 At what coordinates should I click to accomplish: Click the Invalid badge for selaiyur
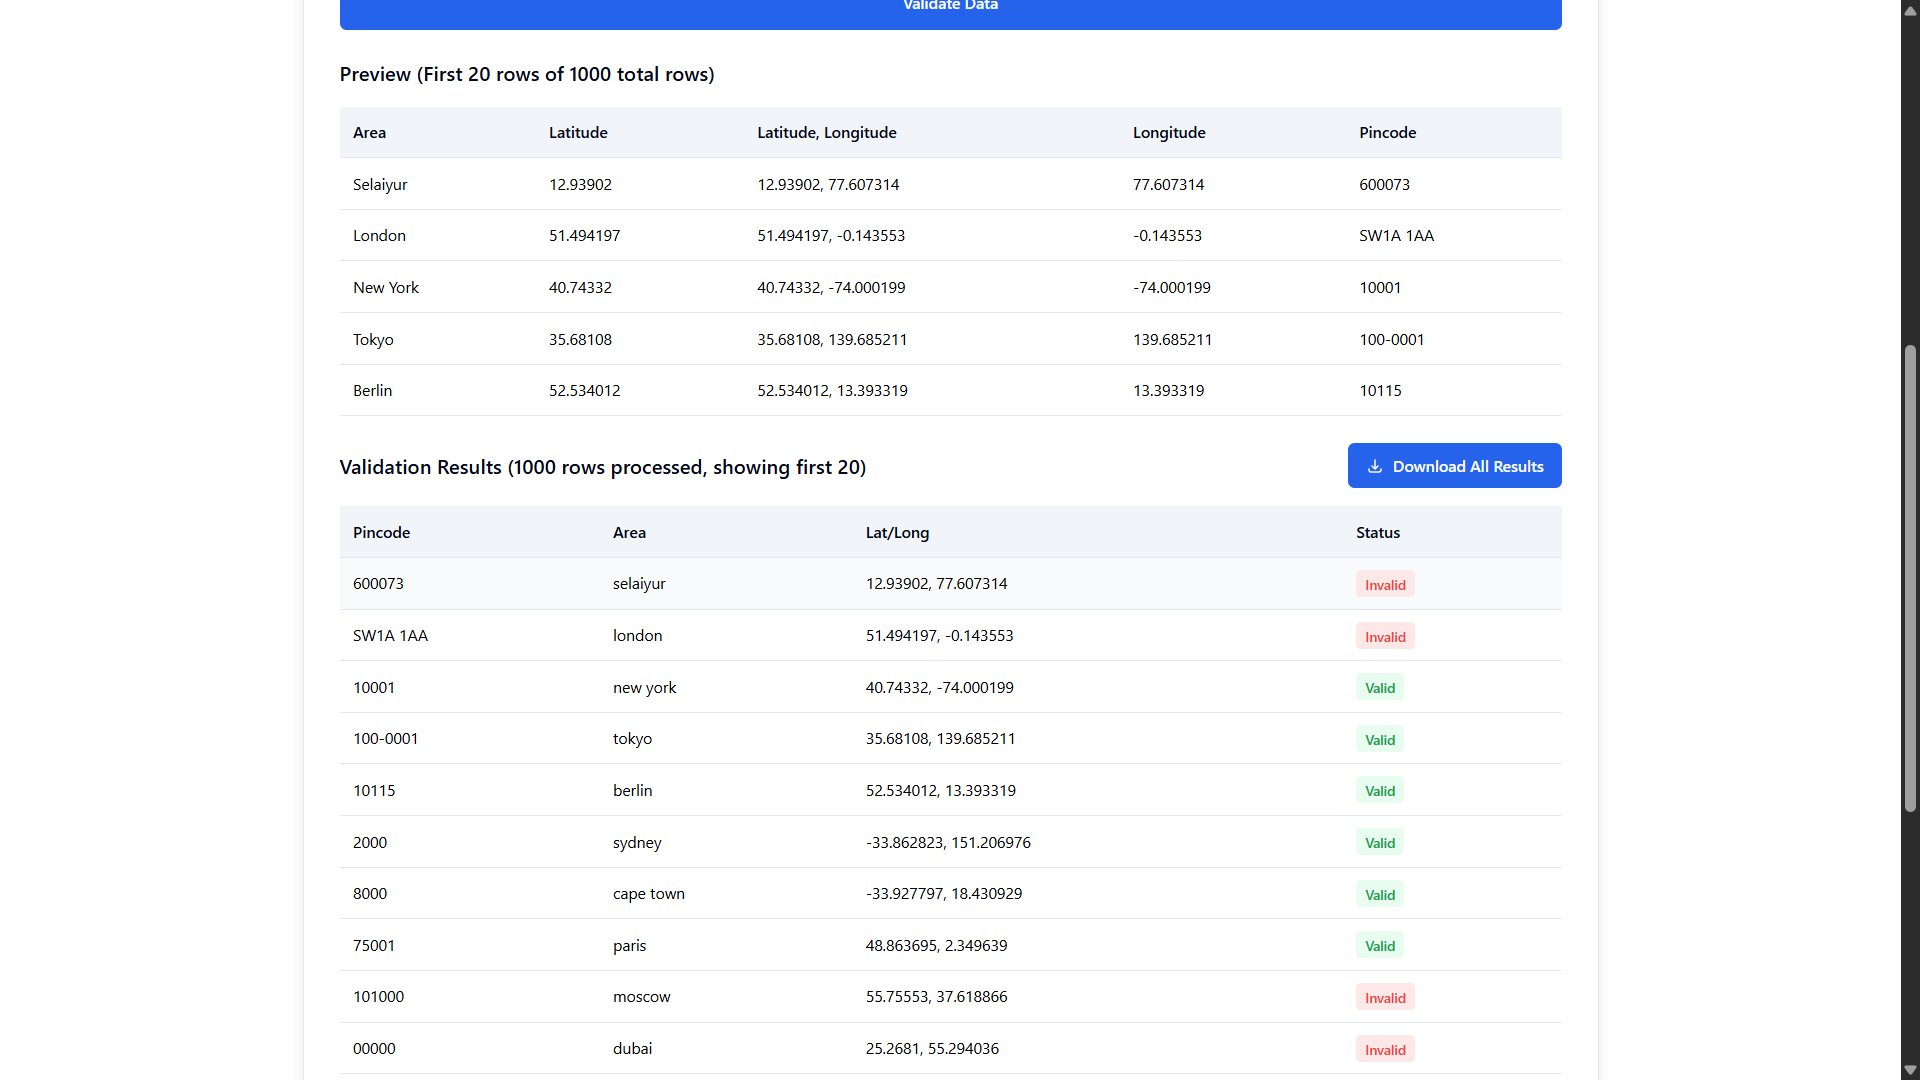(1384, 585)
